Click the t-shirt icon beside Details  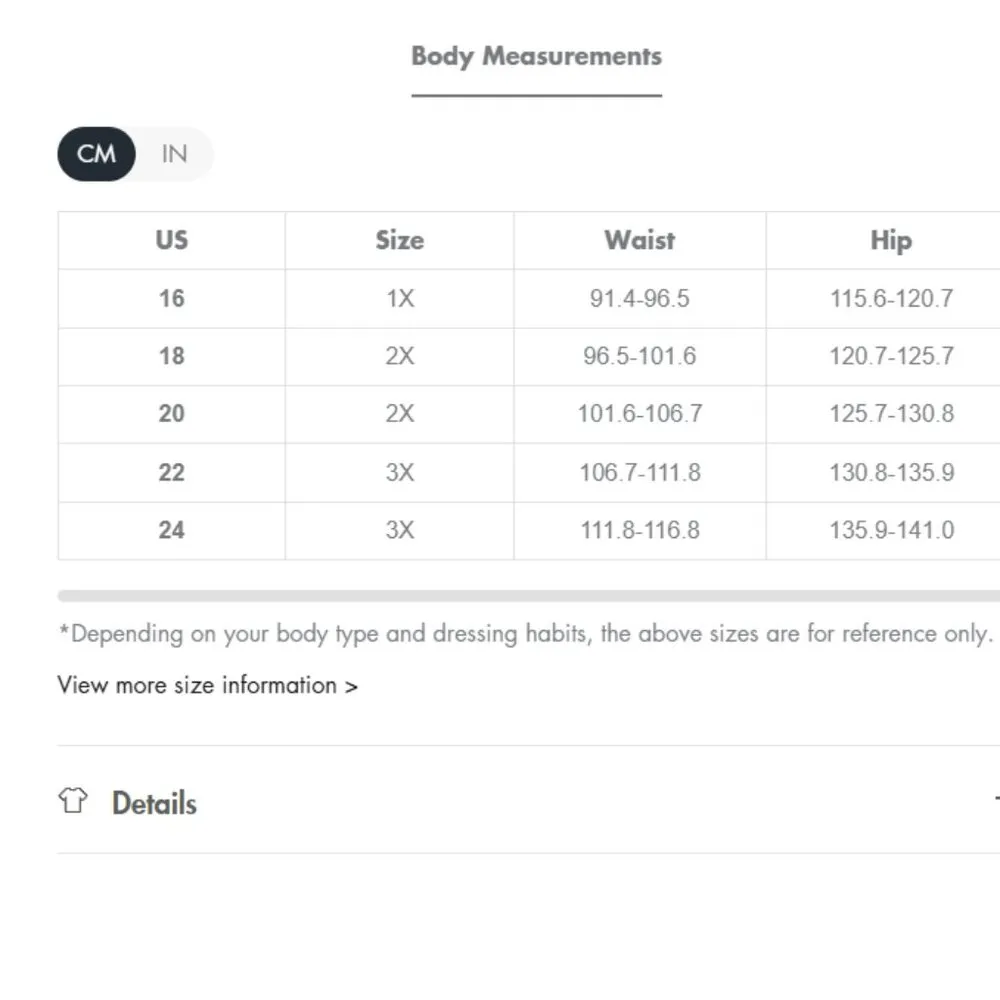coord(72,801)
